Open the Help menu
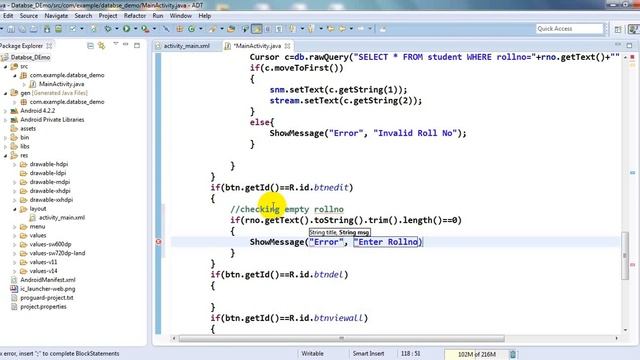Viewport: 640px width, 360px height. coord(204,16)
